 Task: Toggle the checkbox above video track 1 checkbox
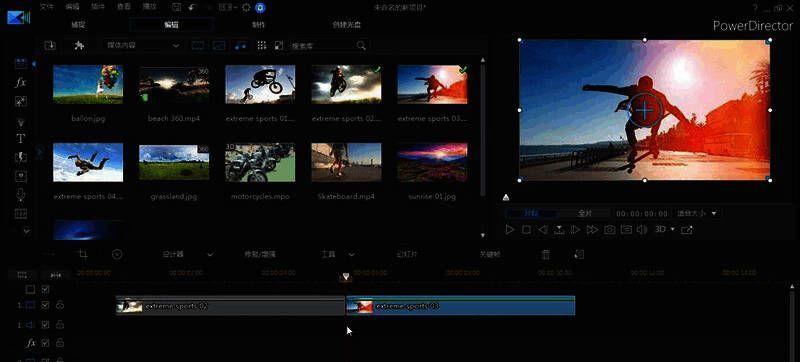pos(45,289)
